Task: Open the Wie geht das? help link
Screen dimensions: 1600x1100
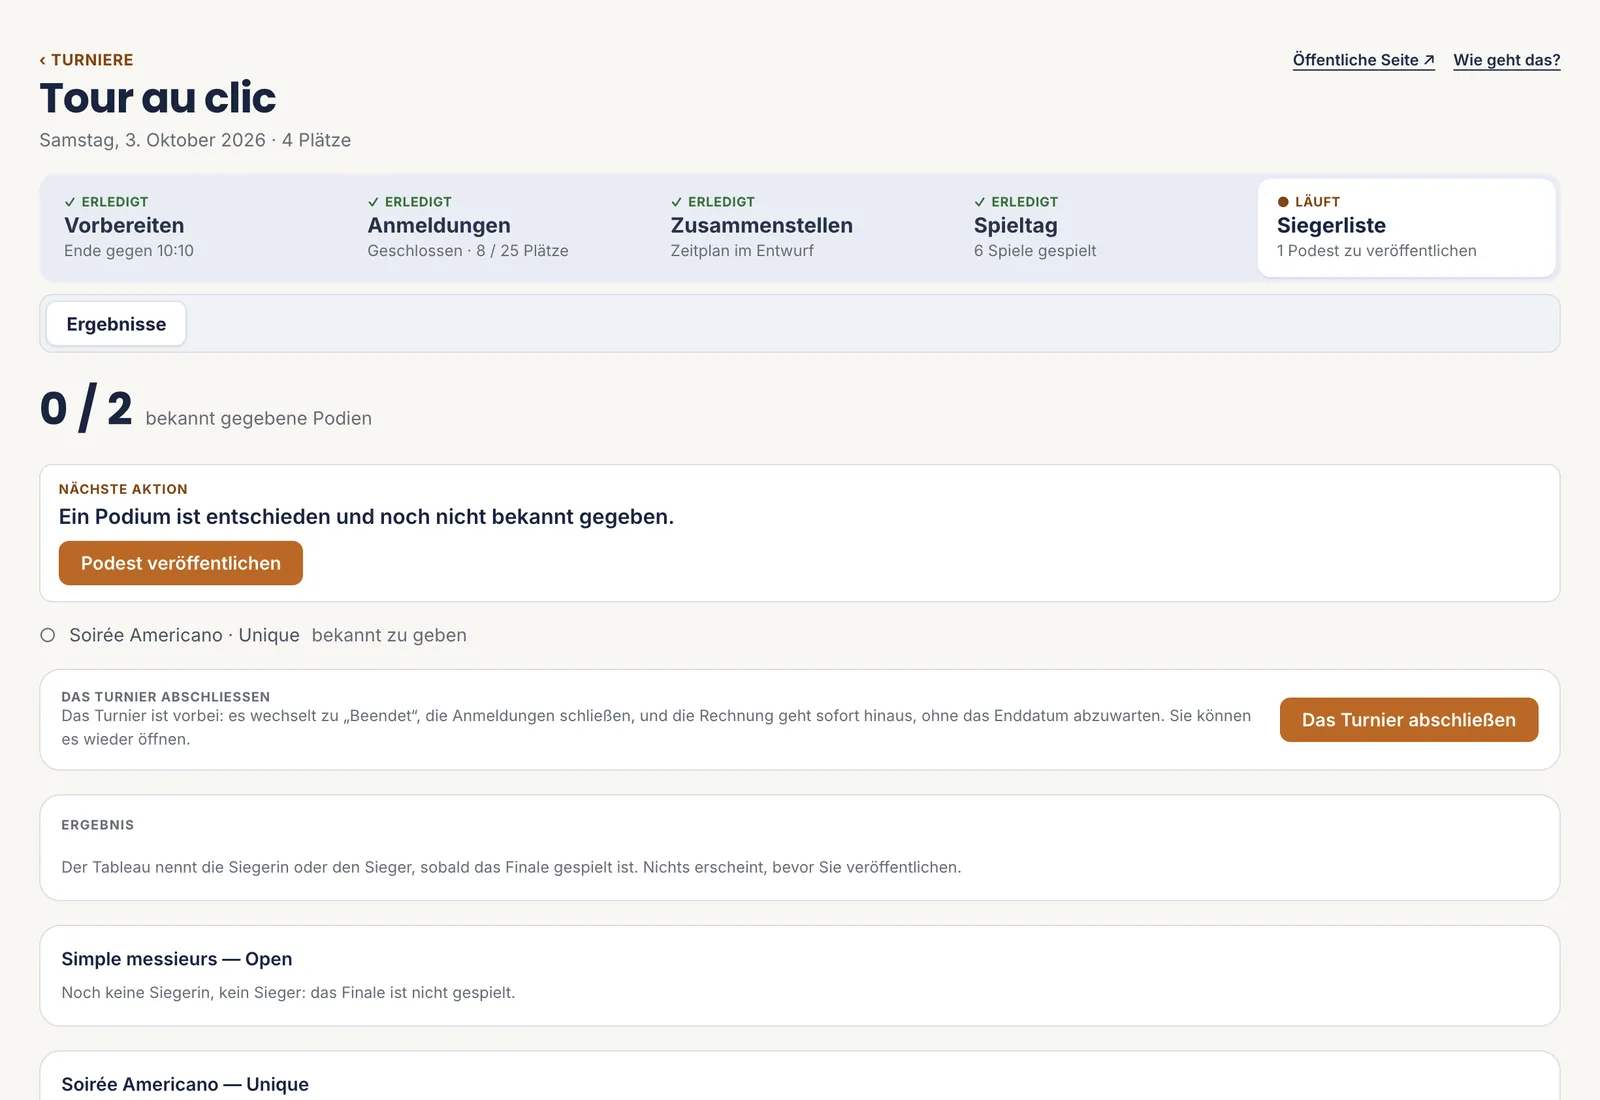Action: pyautogui.click(x=1507, y=60)
